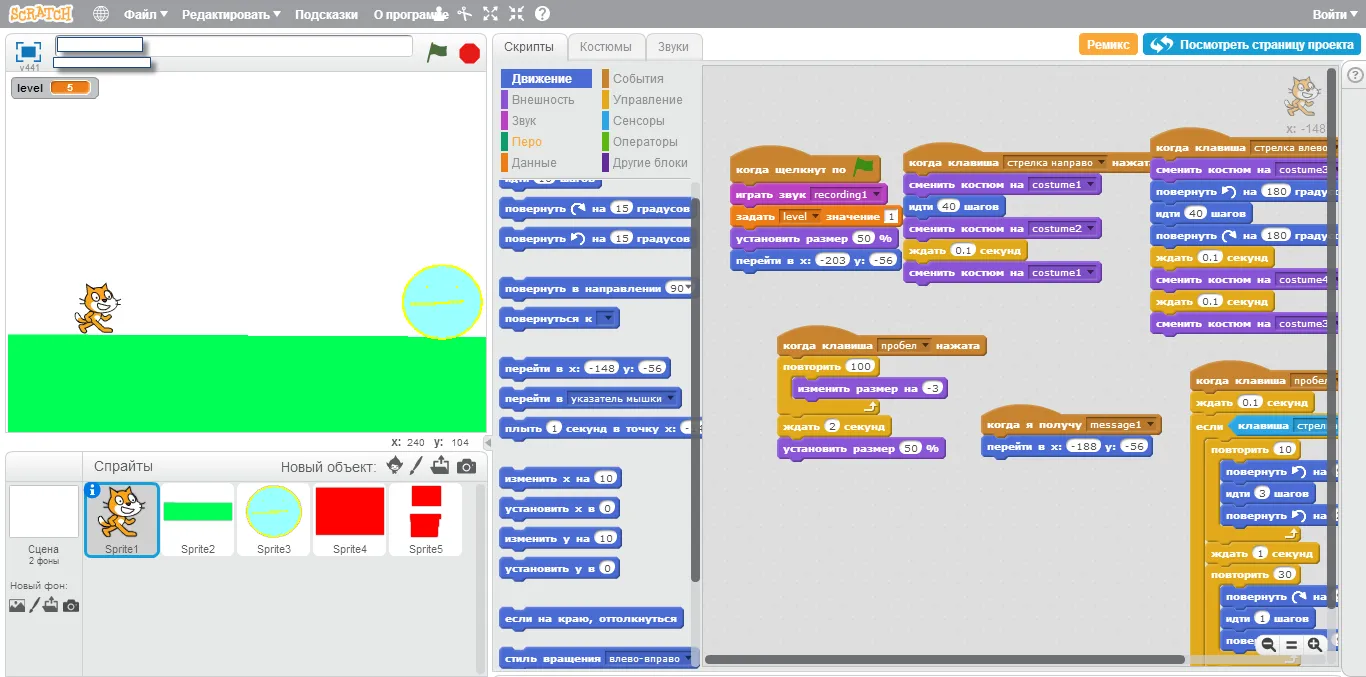Open the Файл menu
The height and width of the screenshot is (677, 1366).
coord(146,15)
